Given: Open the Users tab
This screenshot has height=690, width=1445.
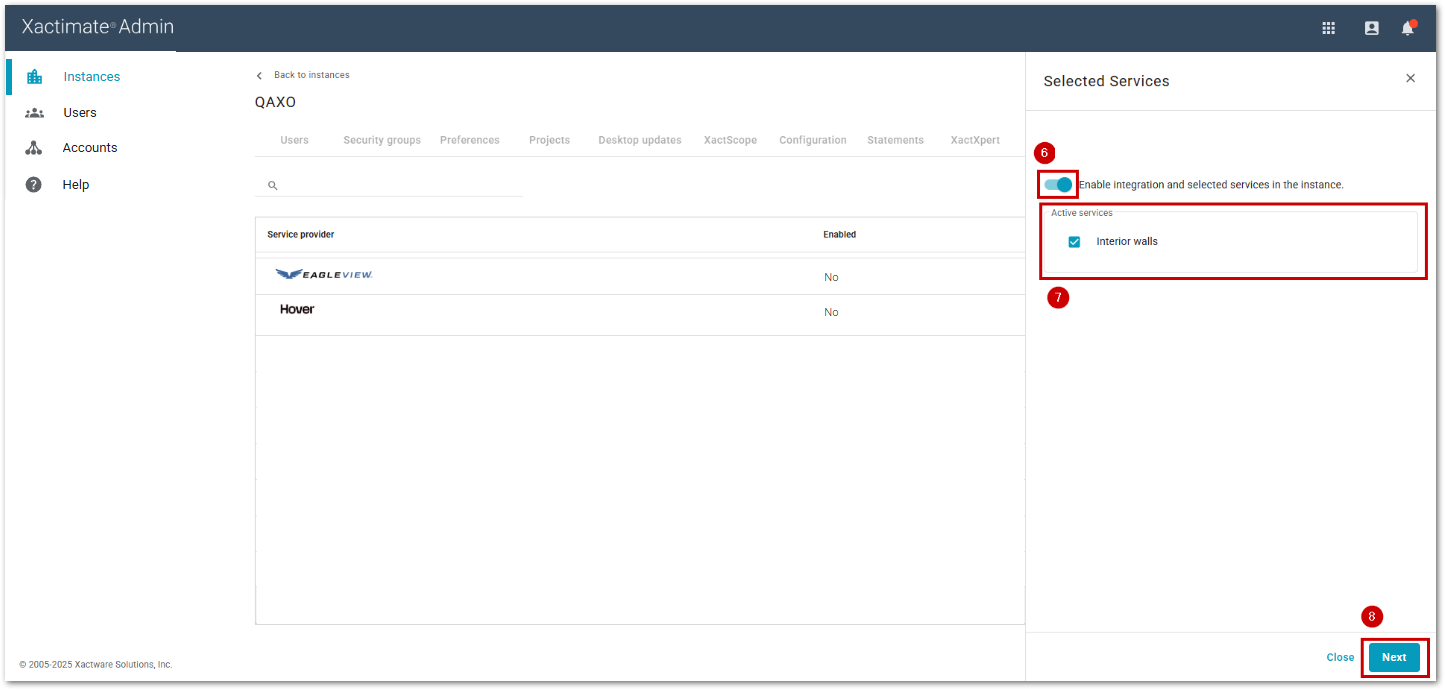Looking at the screenshot, I should [x=294, y=141].
